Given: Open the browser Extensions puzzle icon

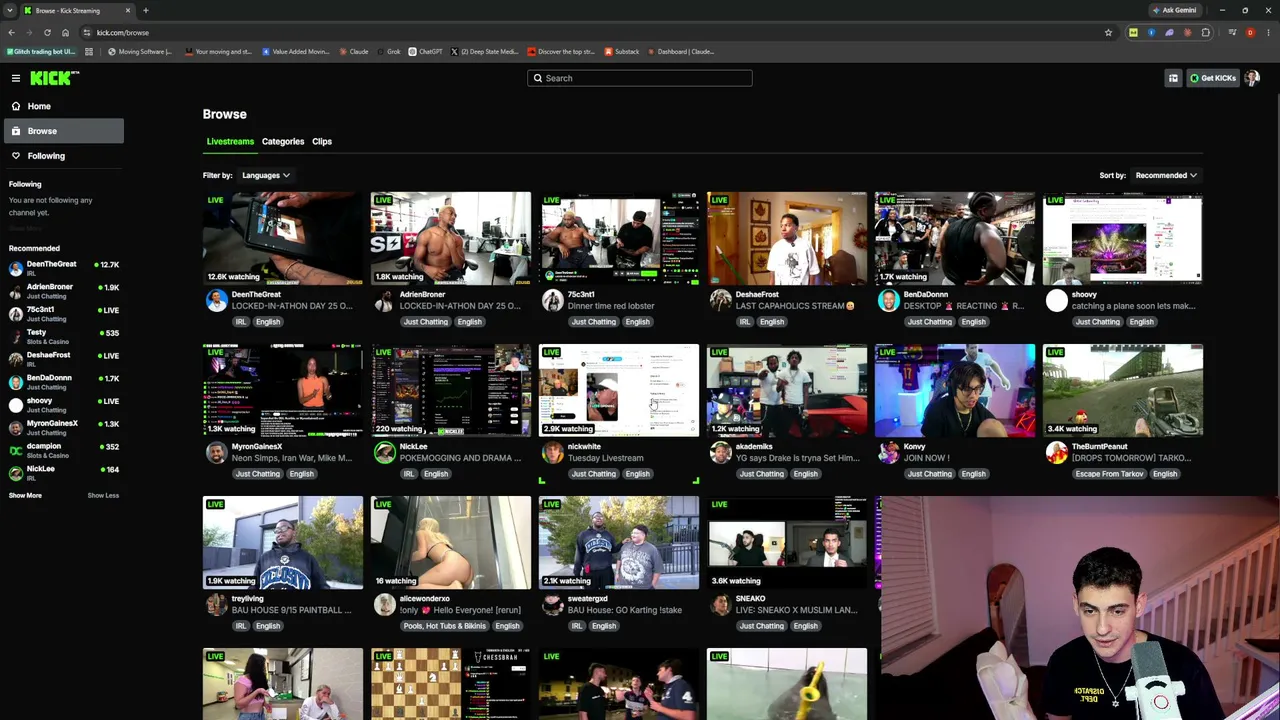Looking at the screenshot, I should (x=1205, y=33).
